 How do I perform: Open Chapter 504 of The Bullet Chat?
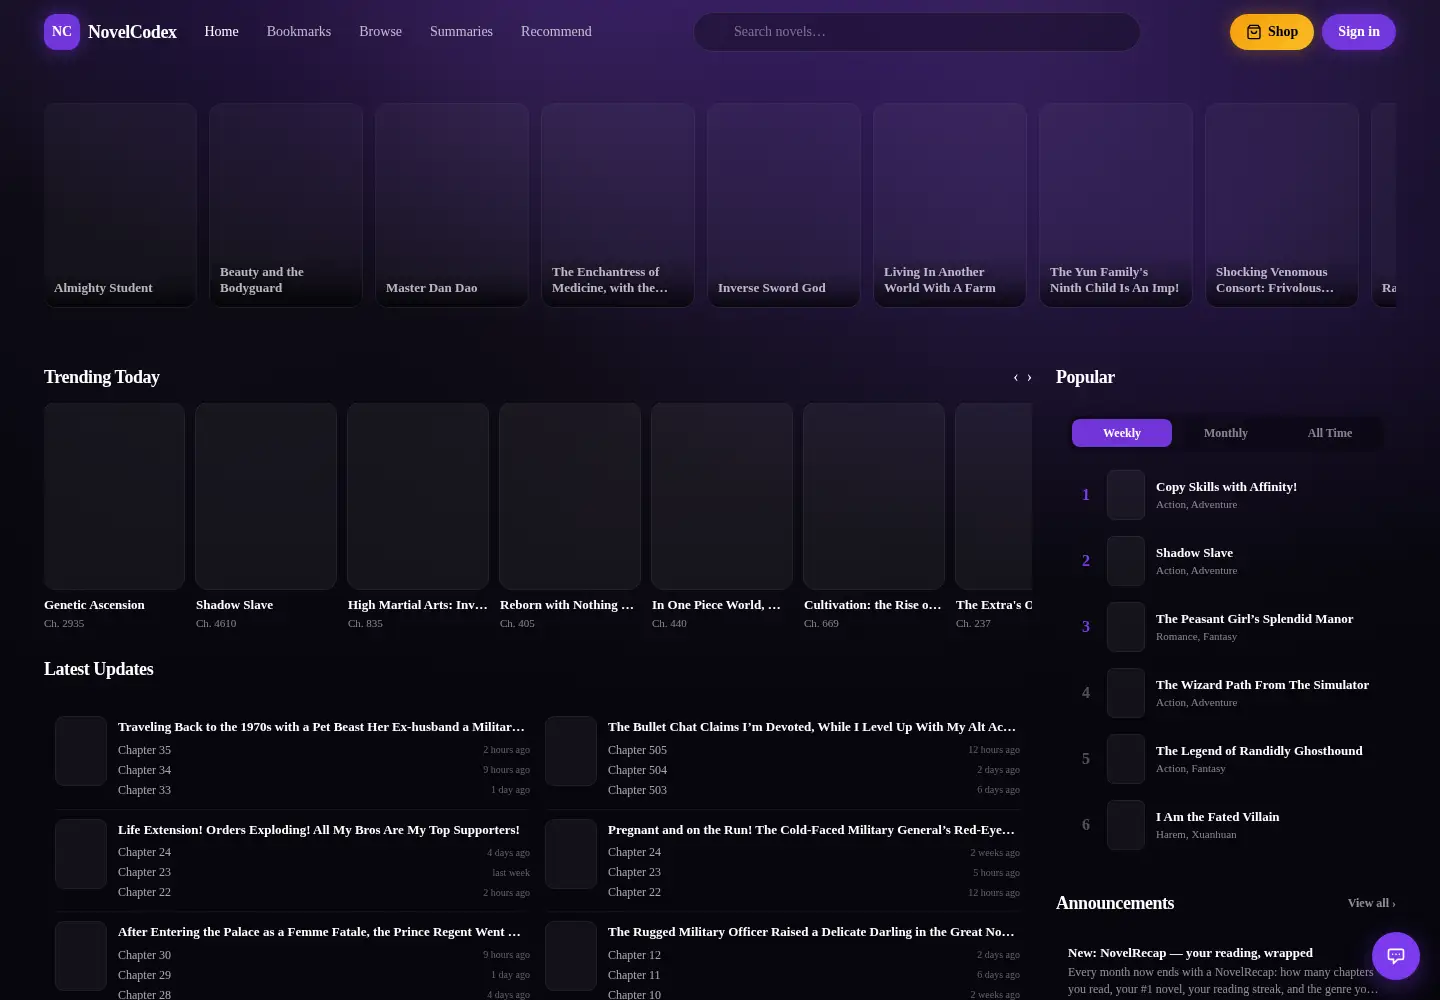[637, 770]
